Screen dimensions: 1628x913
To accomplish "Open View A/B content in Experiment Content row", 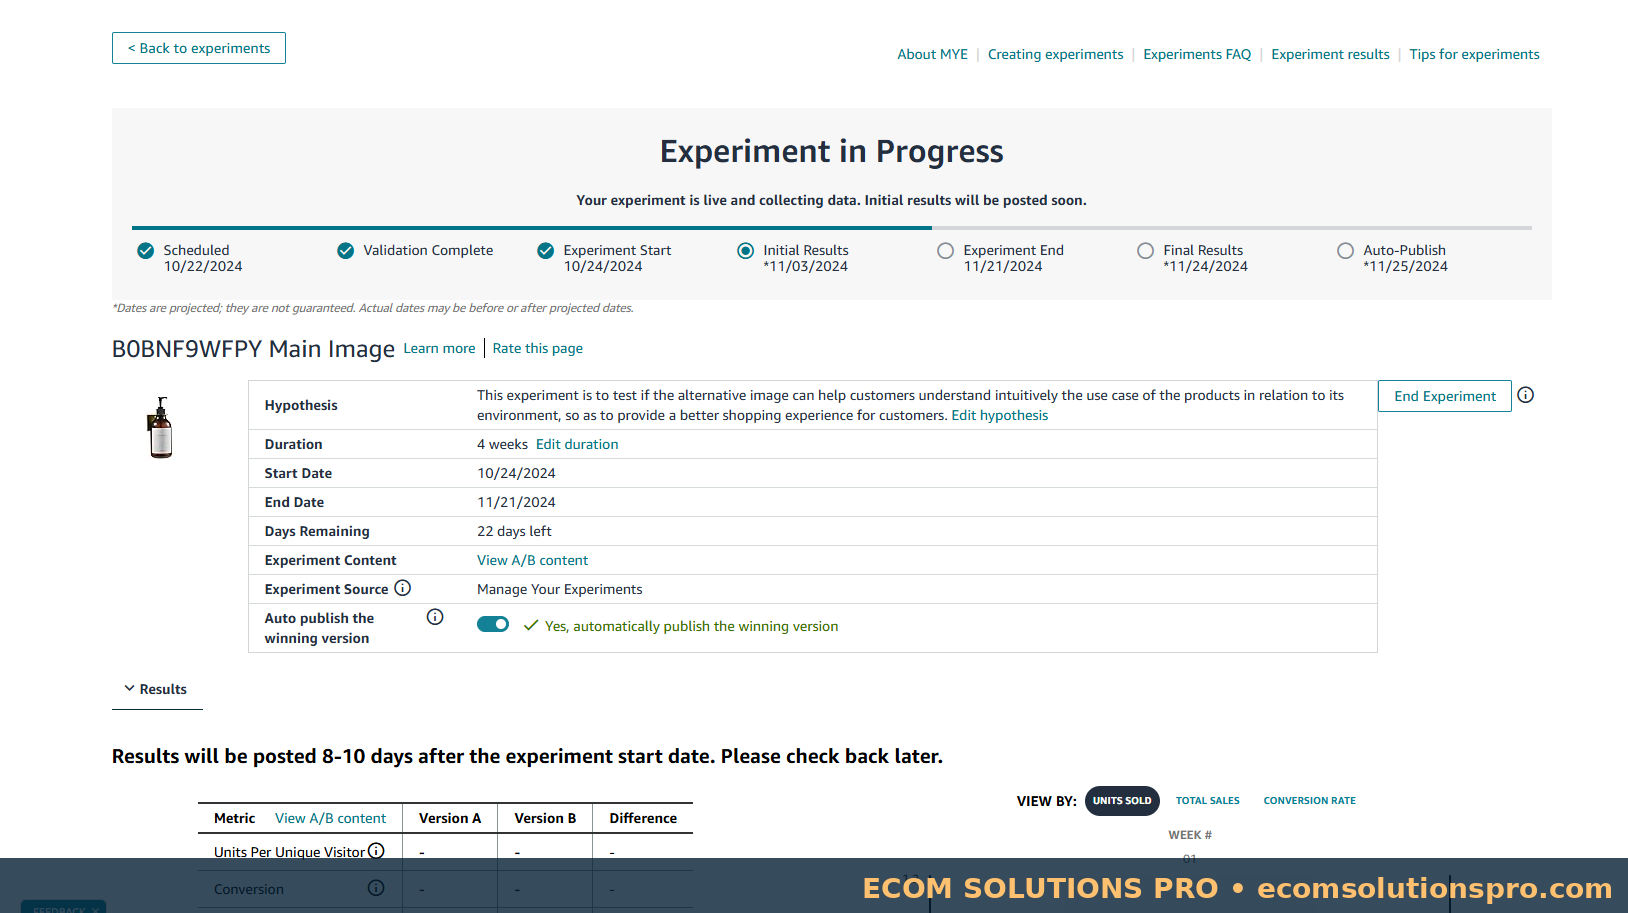I will coord(533,561).
